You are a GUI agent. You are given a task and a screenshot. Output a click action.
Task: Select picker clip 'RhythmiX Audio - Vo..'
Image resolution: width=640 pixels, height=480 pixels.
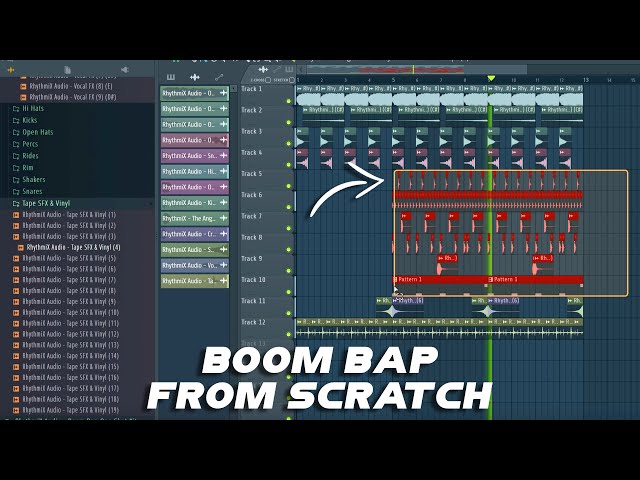pyautogui.click(x=195, y=265)
